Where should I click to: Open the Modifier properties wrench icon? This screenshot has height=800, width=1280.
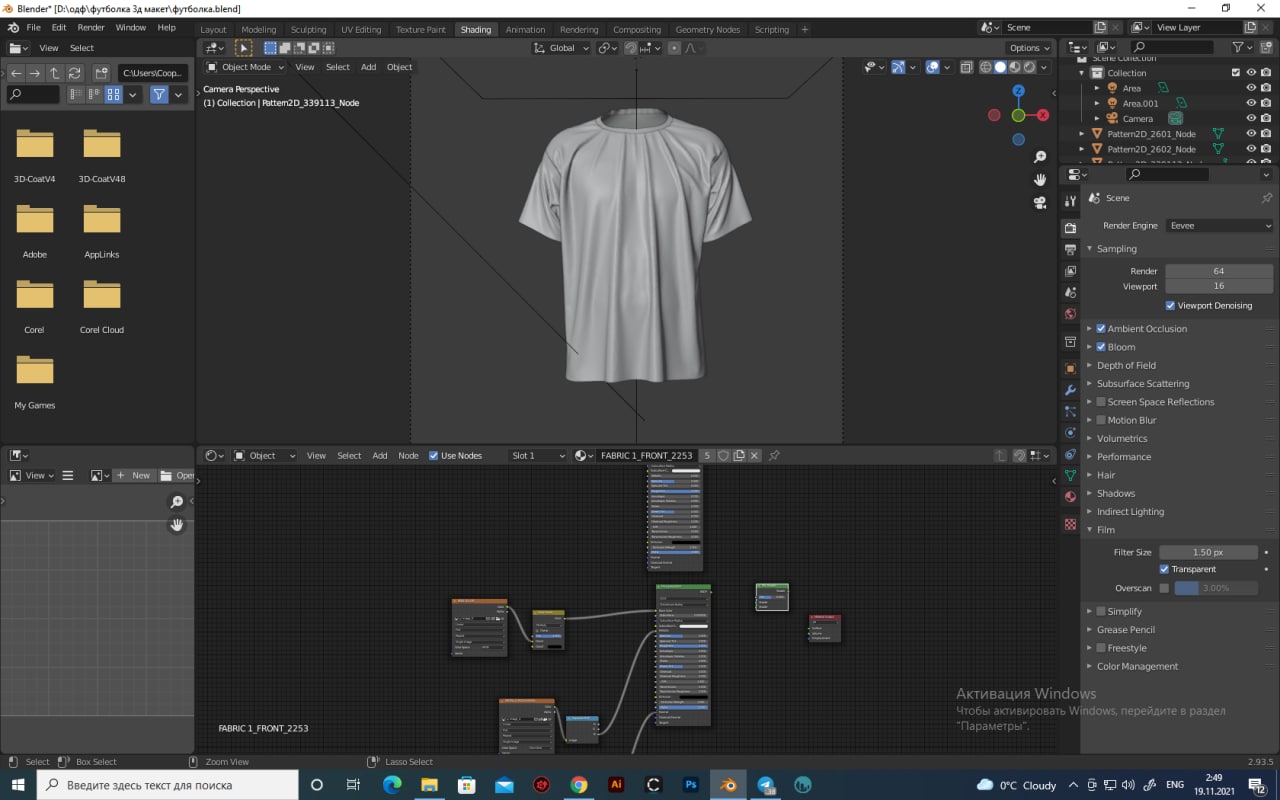(1070, 390)
